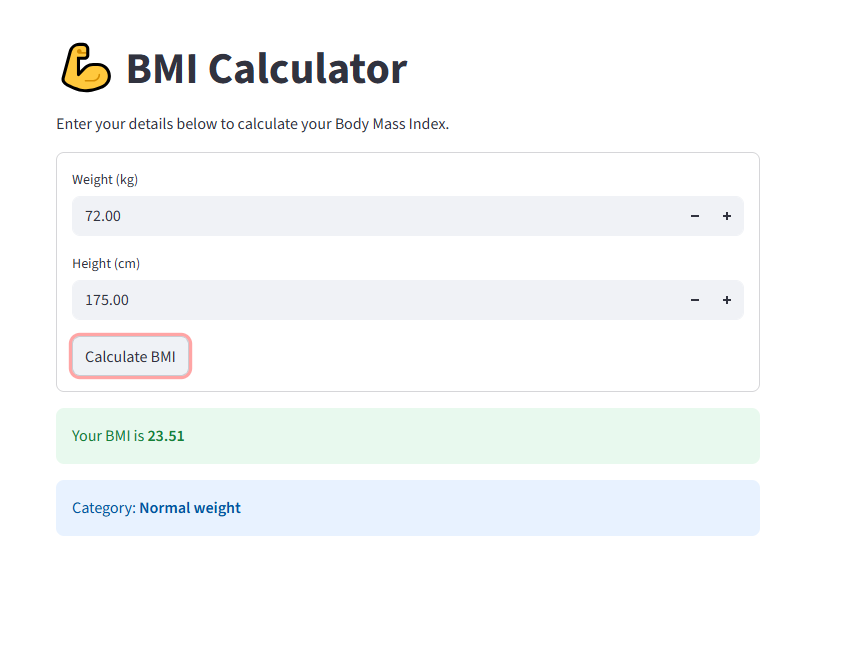Click the flexed bicep icon
The image size is (852, 648).
[86, 66]
